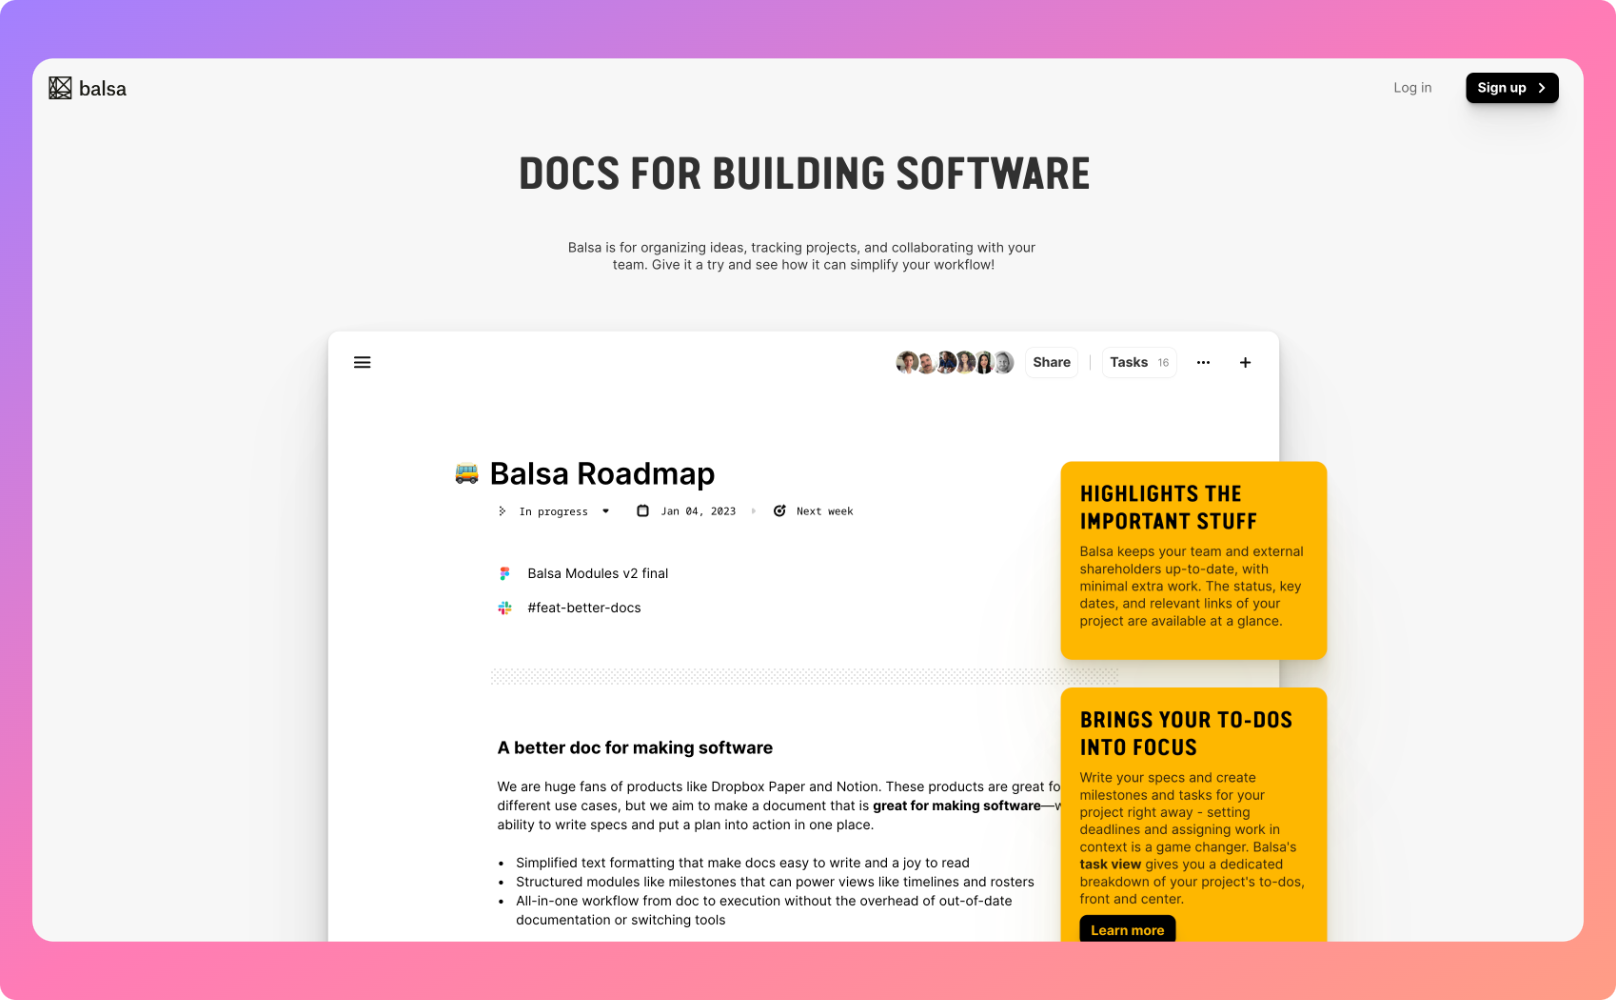The height and width of the screenshot is (1000, 1616).
Task: Click the arrow between date and Next week
Action: pyautogui.click(x=754, y=511)
